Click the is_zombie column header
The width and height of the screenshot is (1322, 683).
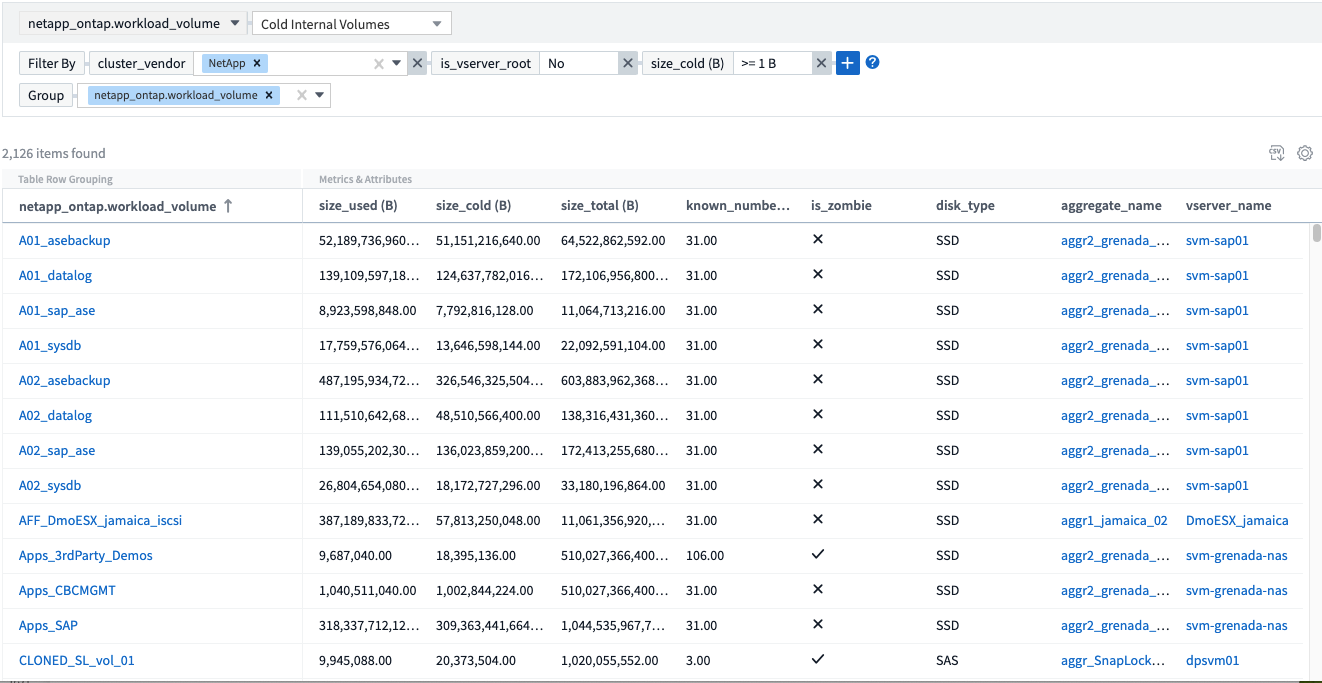pyautogui.click(x=841, y=206)
